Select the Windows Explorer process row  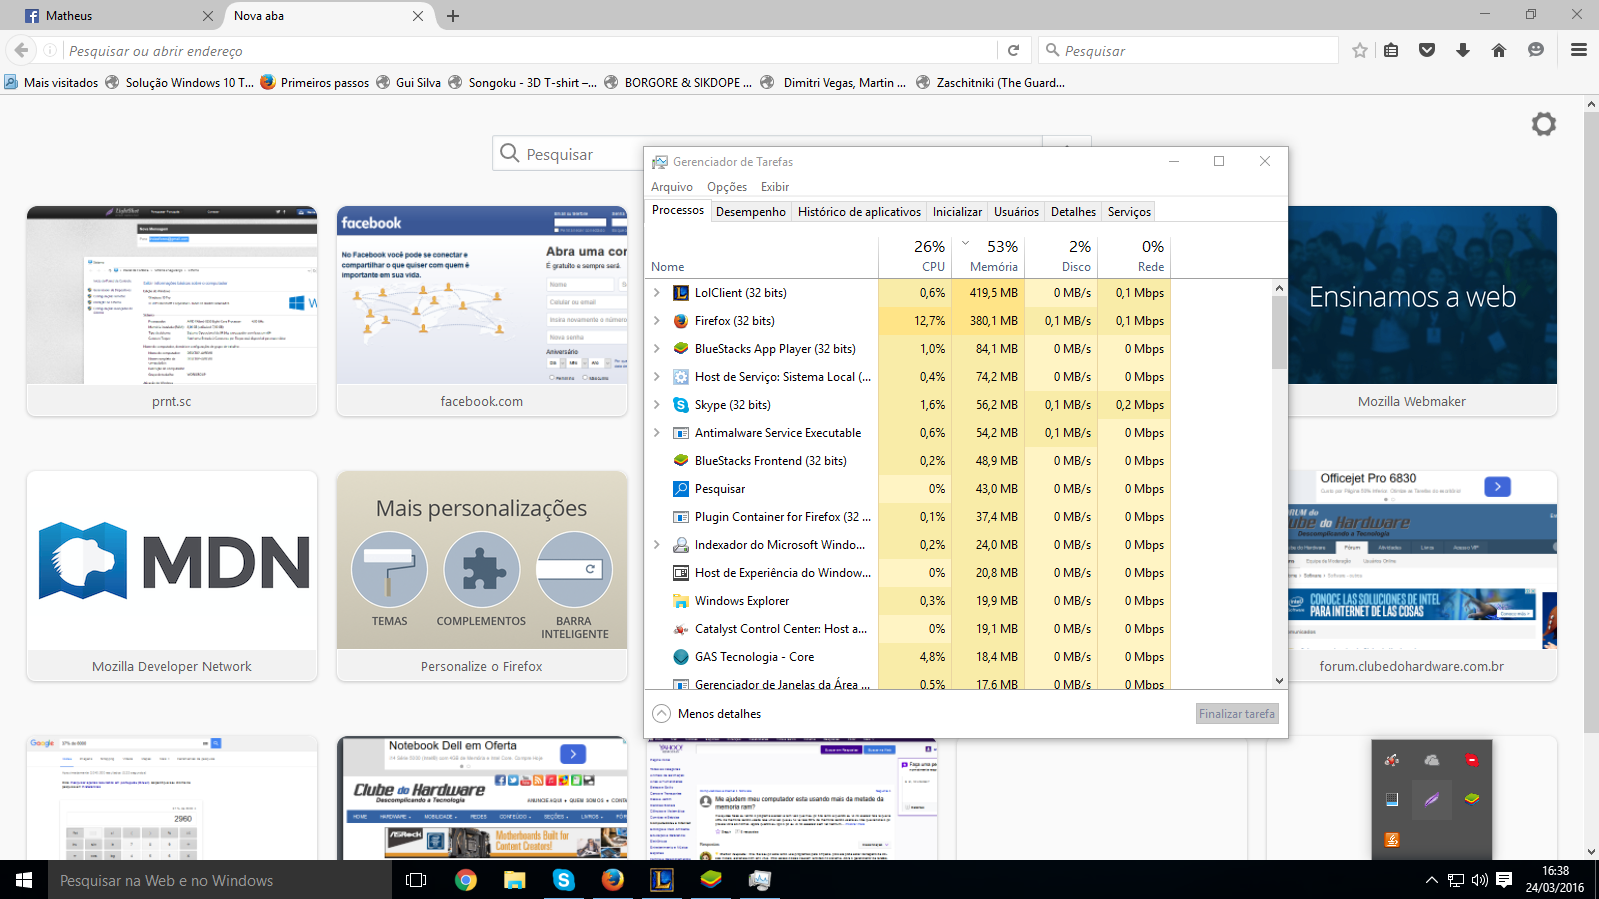(908, 601)
